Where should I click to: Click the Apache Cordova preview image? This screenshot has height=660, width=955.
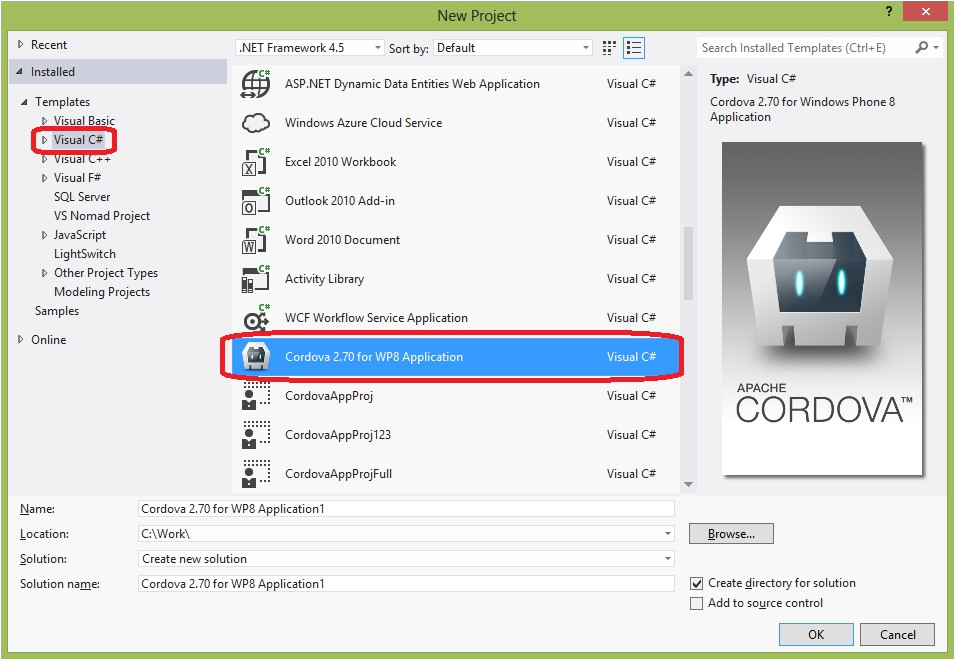(x=822, y=308)
